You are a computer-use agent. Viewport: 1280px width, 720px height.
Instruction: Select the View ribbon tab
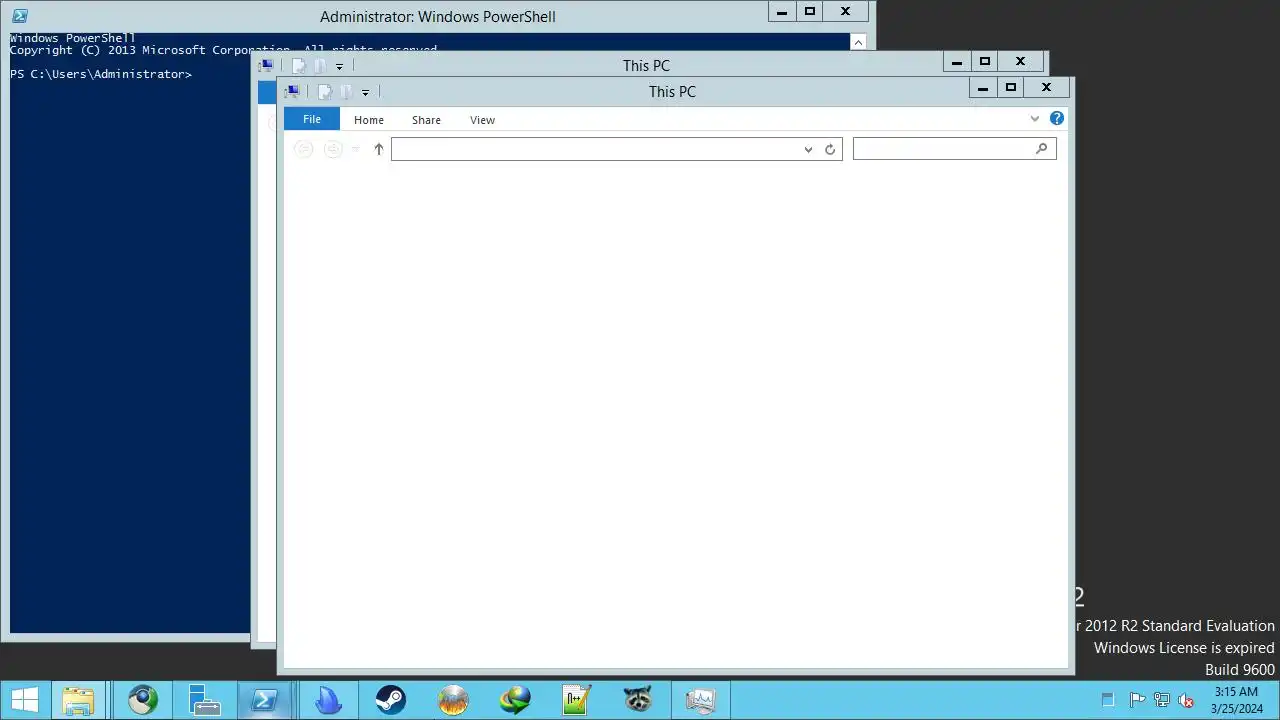[482, 120]
